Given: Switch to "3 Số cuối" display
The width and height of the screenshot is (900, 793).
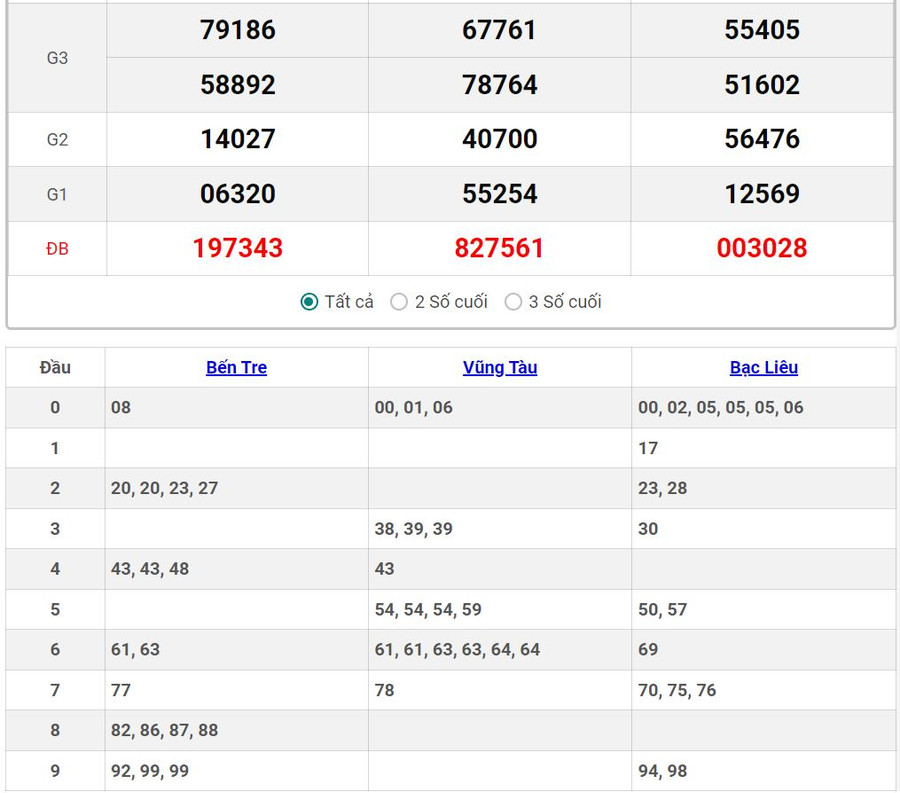Looking at the screenshot, I should [x=513, y=302].
